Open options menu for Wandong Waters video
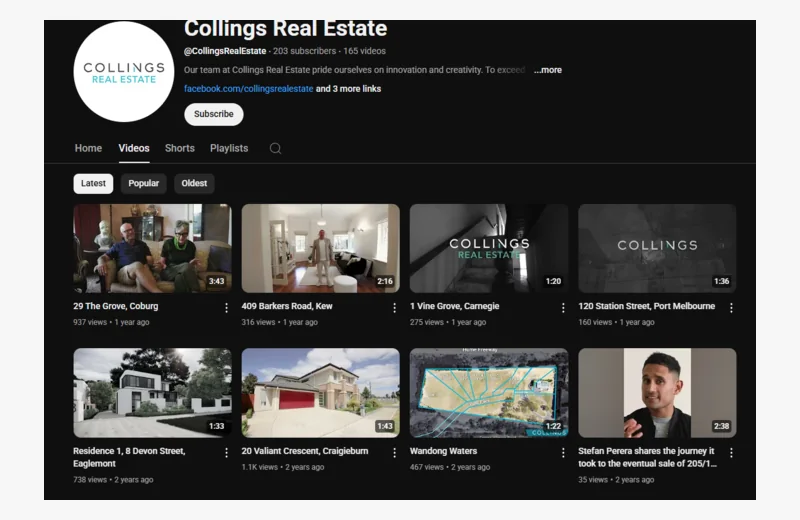Image resolution: width=800 pixels, height=520 pixels. coord(563,453)
